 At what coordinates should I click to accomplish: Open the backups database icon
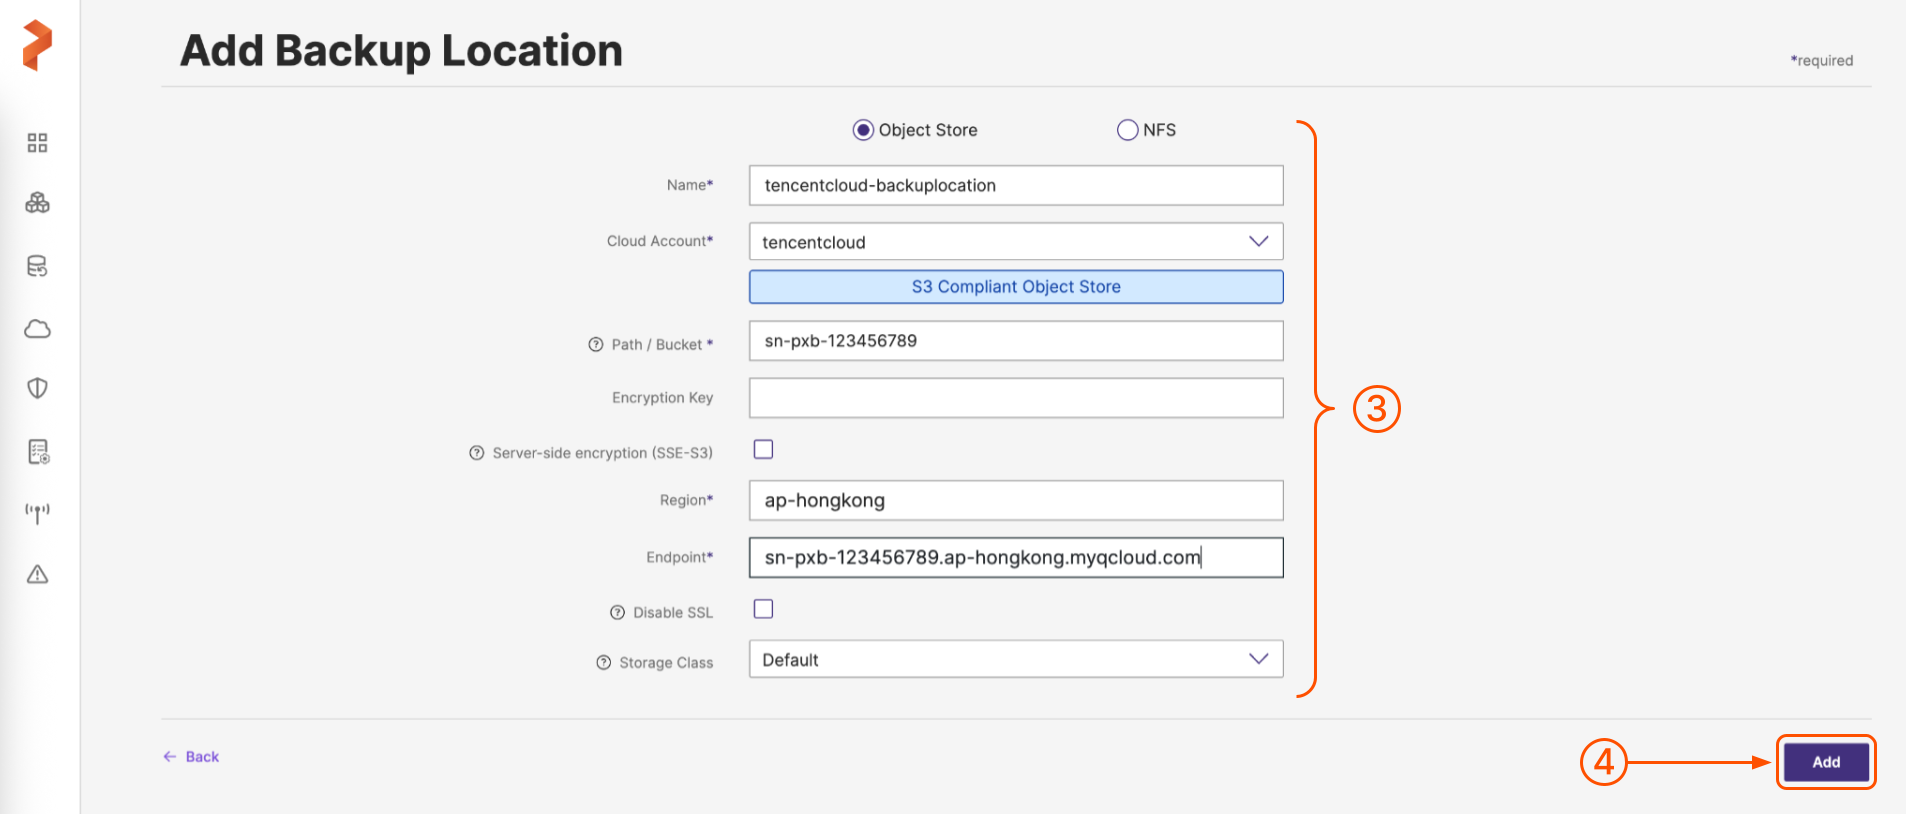coord(37,266)
